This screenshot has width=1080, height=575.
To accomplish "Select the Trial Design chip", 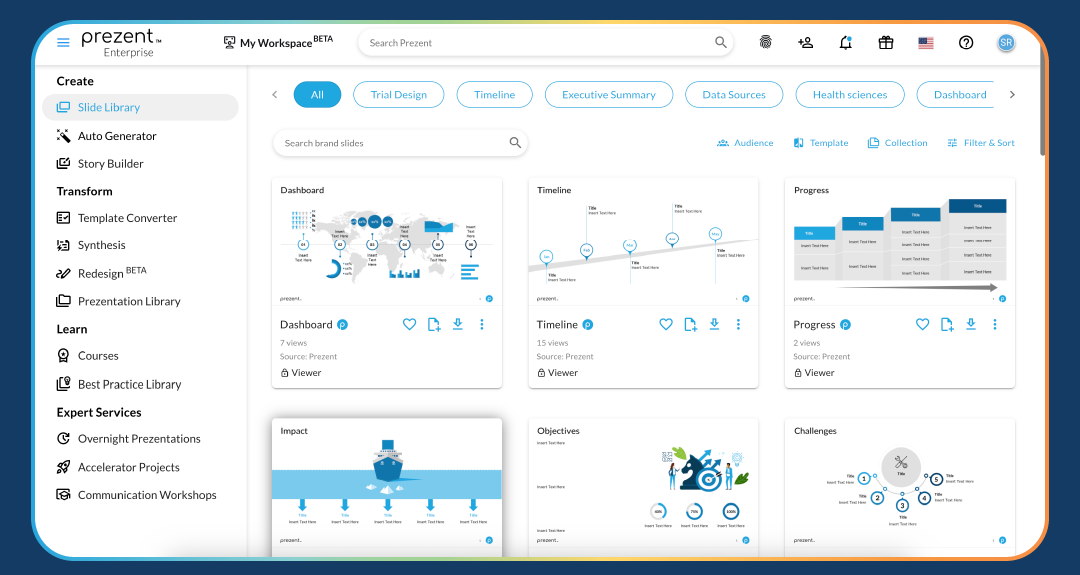I will tap(399, 94).
